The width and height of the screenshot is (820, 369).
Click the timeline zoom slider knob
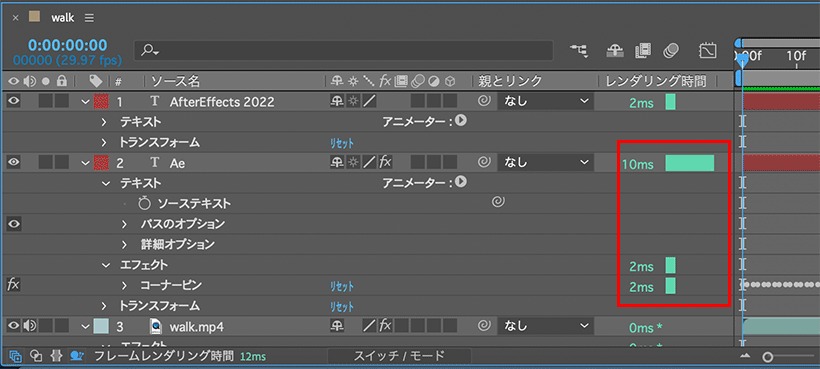tap(767, 356)
